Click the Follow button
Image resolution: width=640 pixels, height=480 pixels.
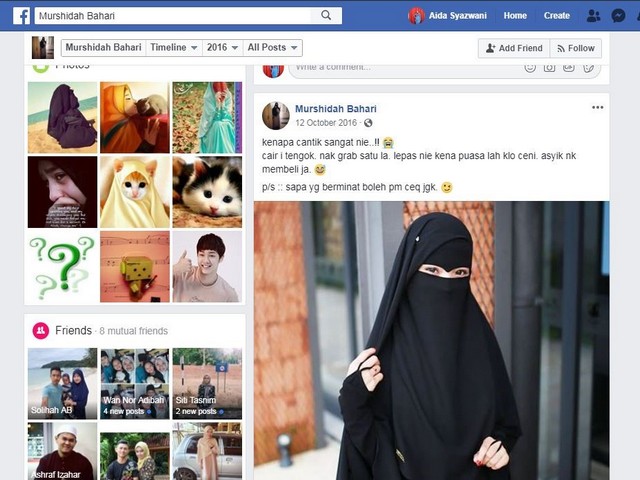coord(576,48)
